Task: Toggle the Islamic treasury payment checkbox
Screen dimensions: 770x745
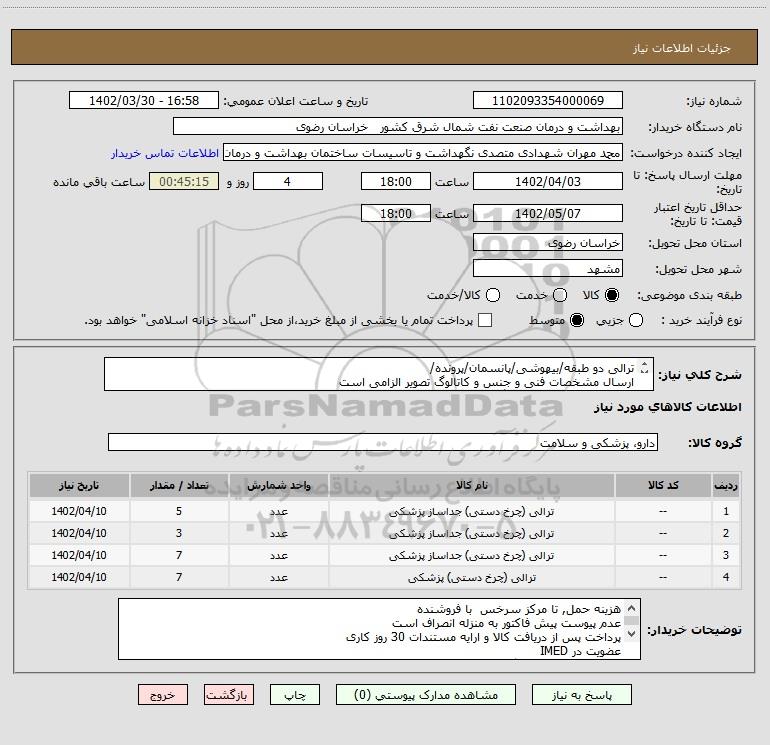Action: tap(485, 320)
